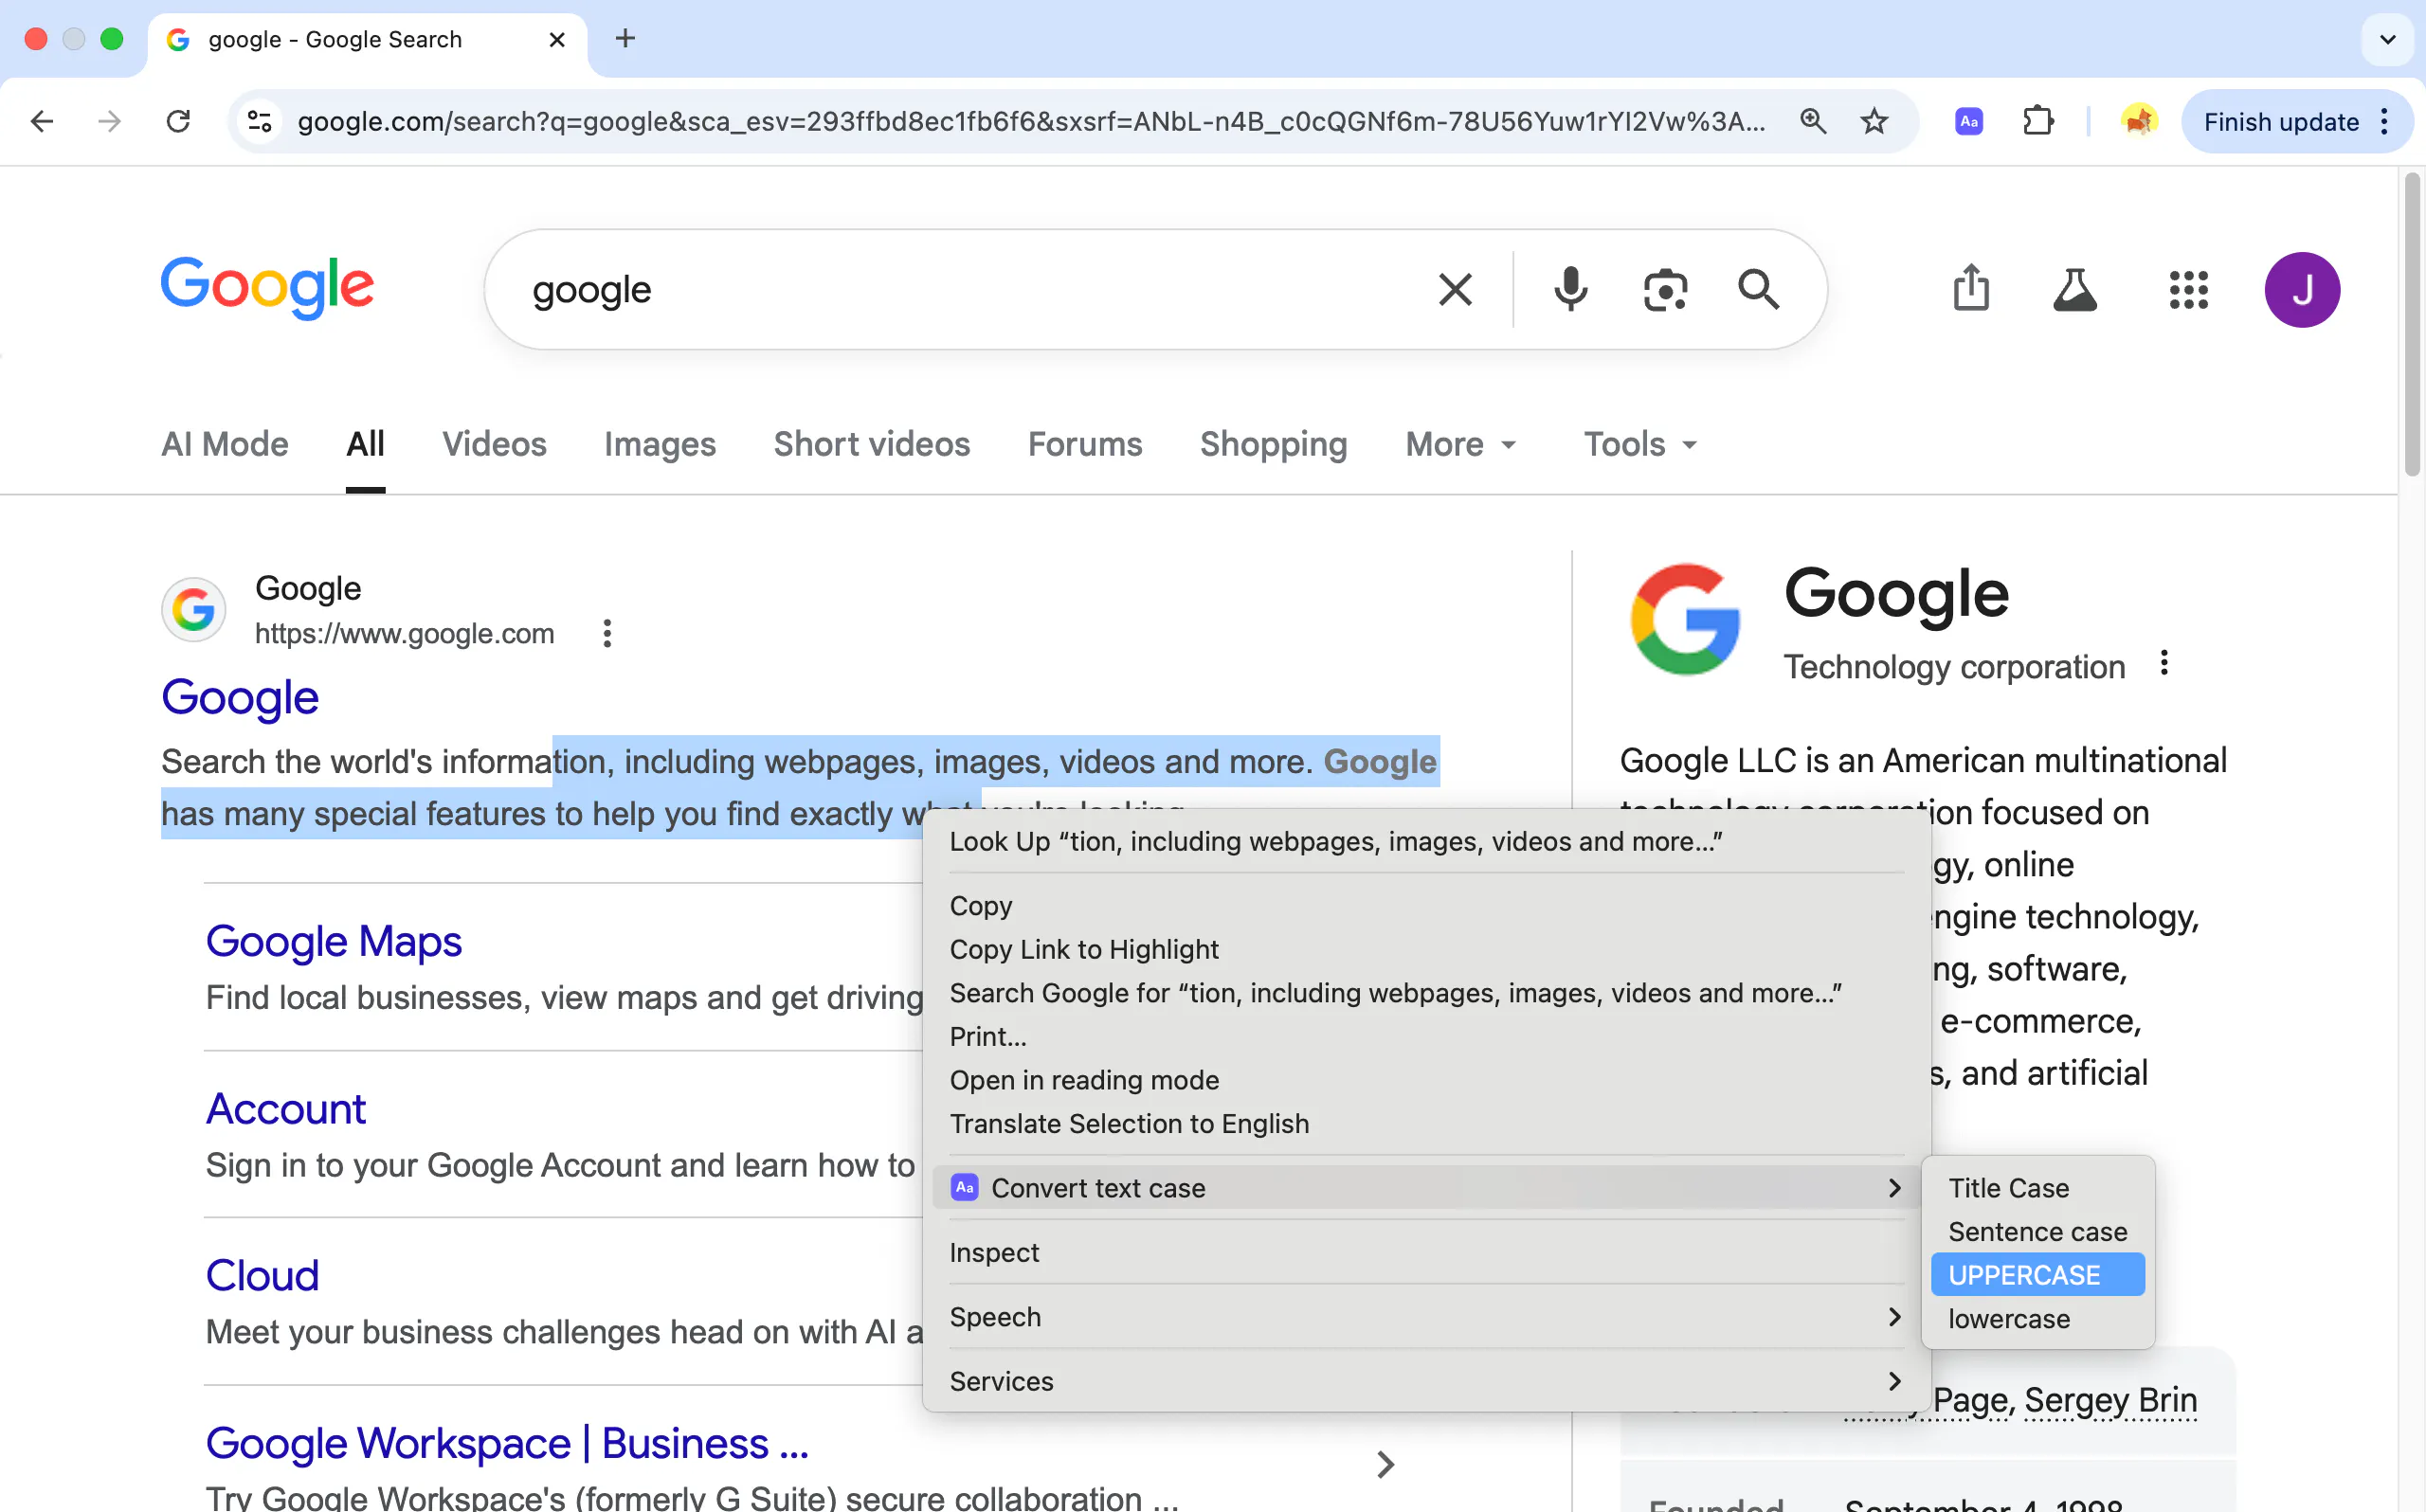Viewport: 2426px width, 1512px height.
Task: Select Open in reading mode
Action: coord(1426,1080)
